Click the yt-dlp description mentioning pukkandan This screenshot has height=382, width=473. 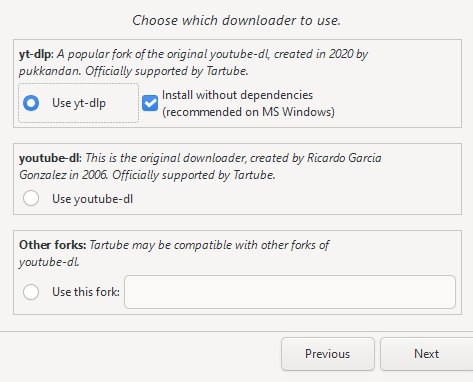coord(193,62)
